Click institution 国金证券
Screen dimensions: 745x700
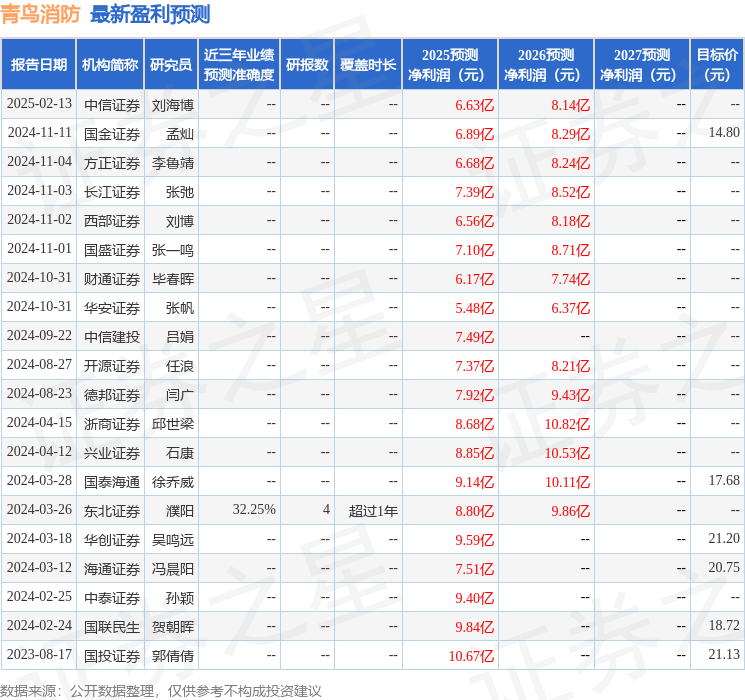point(112,134)
